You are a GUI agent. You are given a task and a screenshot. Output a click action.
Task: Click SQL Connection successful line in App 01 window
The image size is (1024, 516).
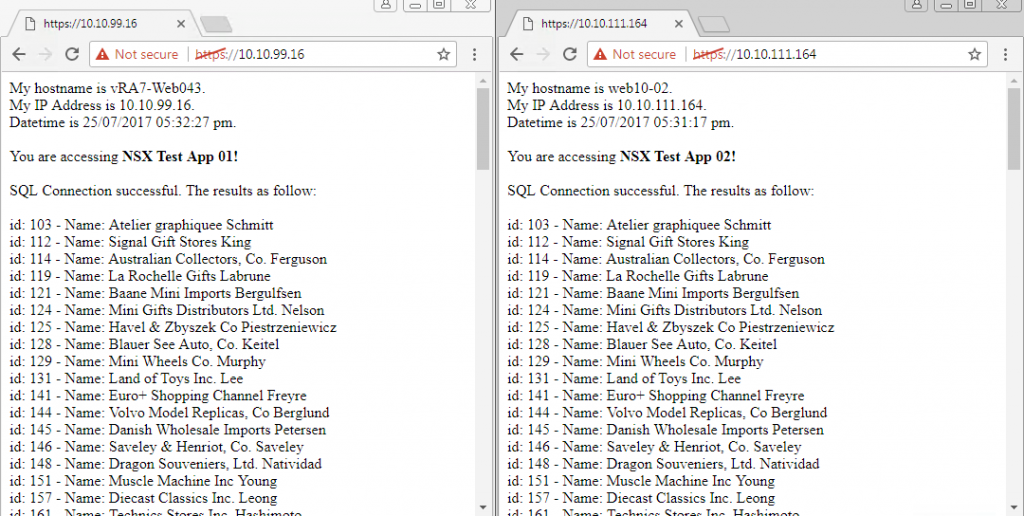[x=163, y=191]
